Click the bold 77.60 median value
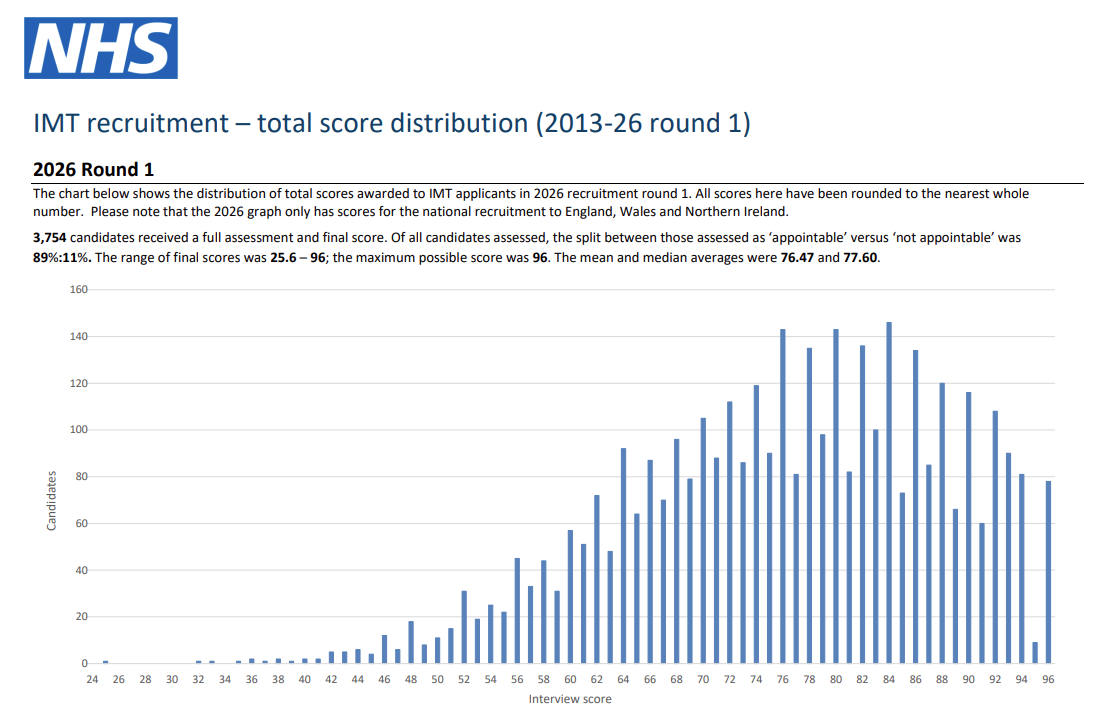The image size is (1093, 724). pyautogui.click(x=859, y=256)
